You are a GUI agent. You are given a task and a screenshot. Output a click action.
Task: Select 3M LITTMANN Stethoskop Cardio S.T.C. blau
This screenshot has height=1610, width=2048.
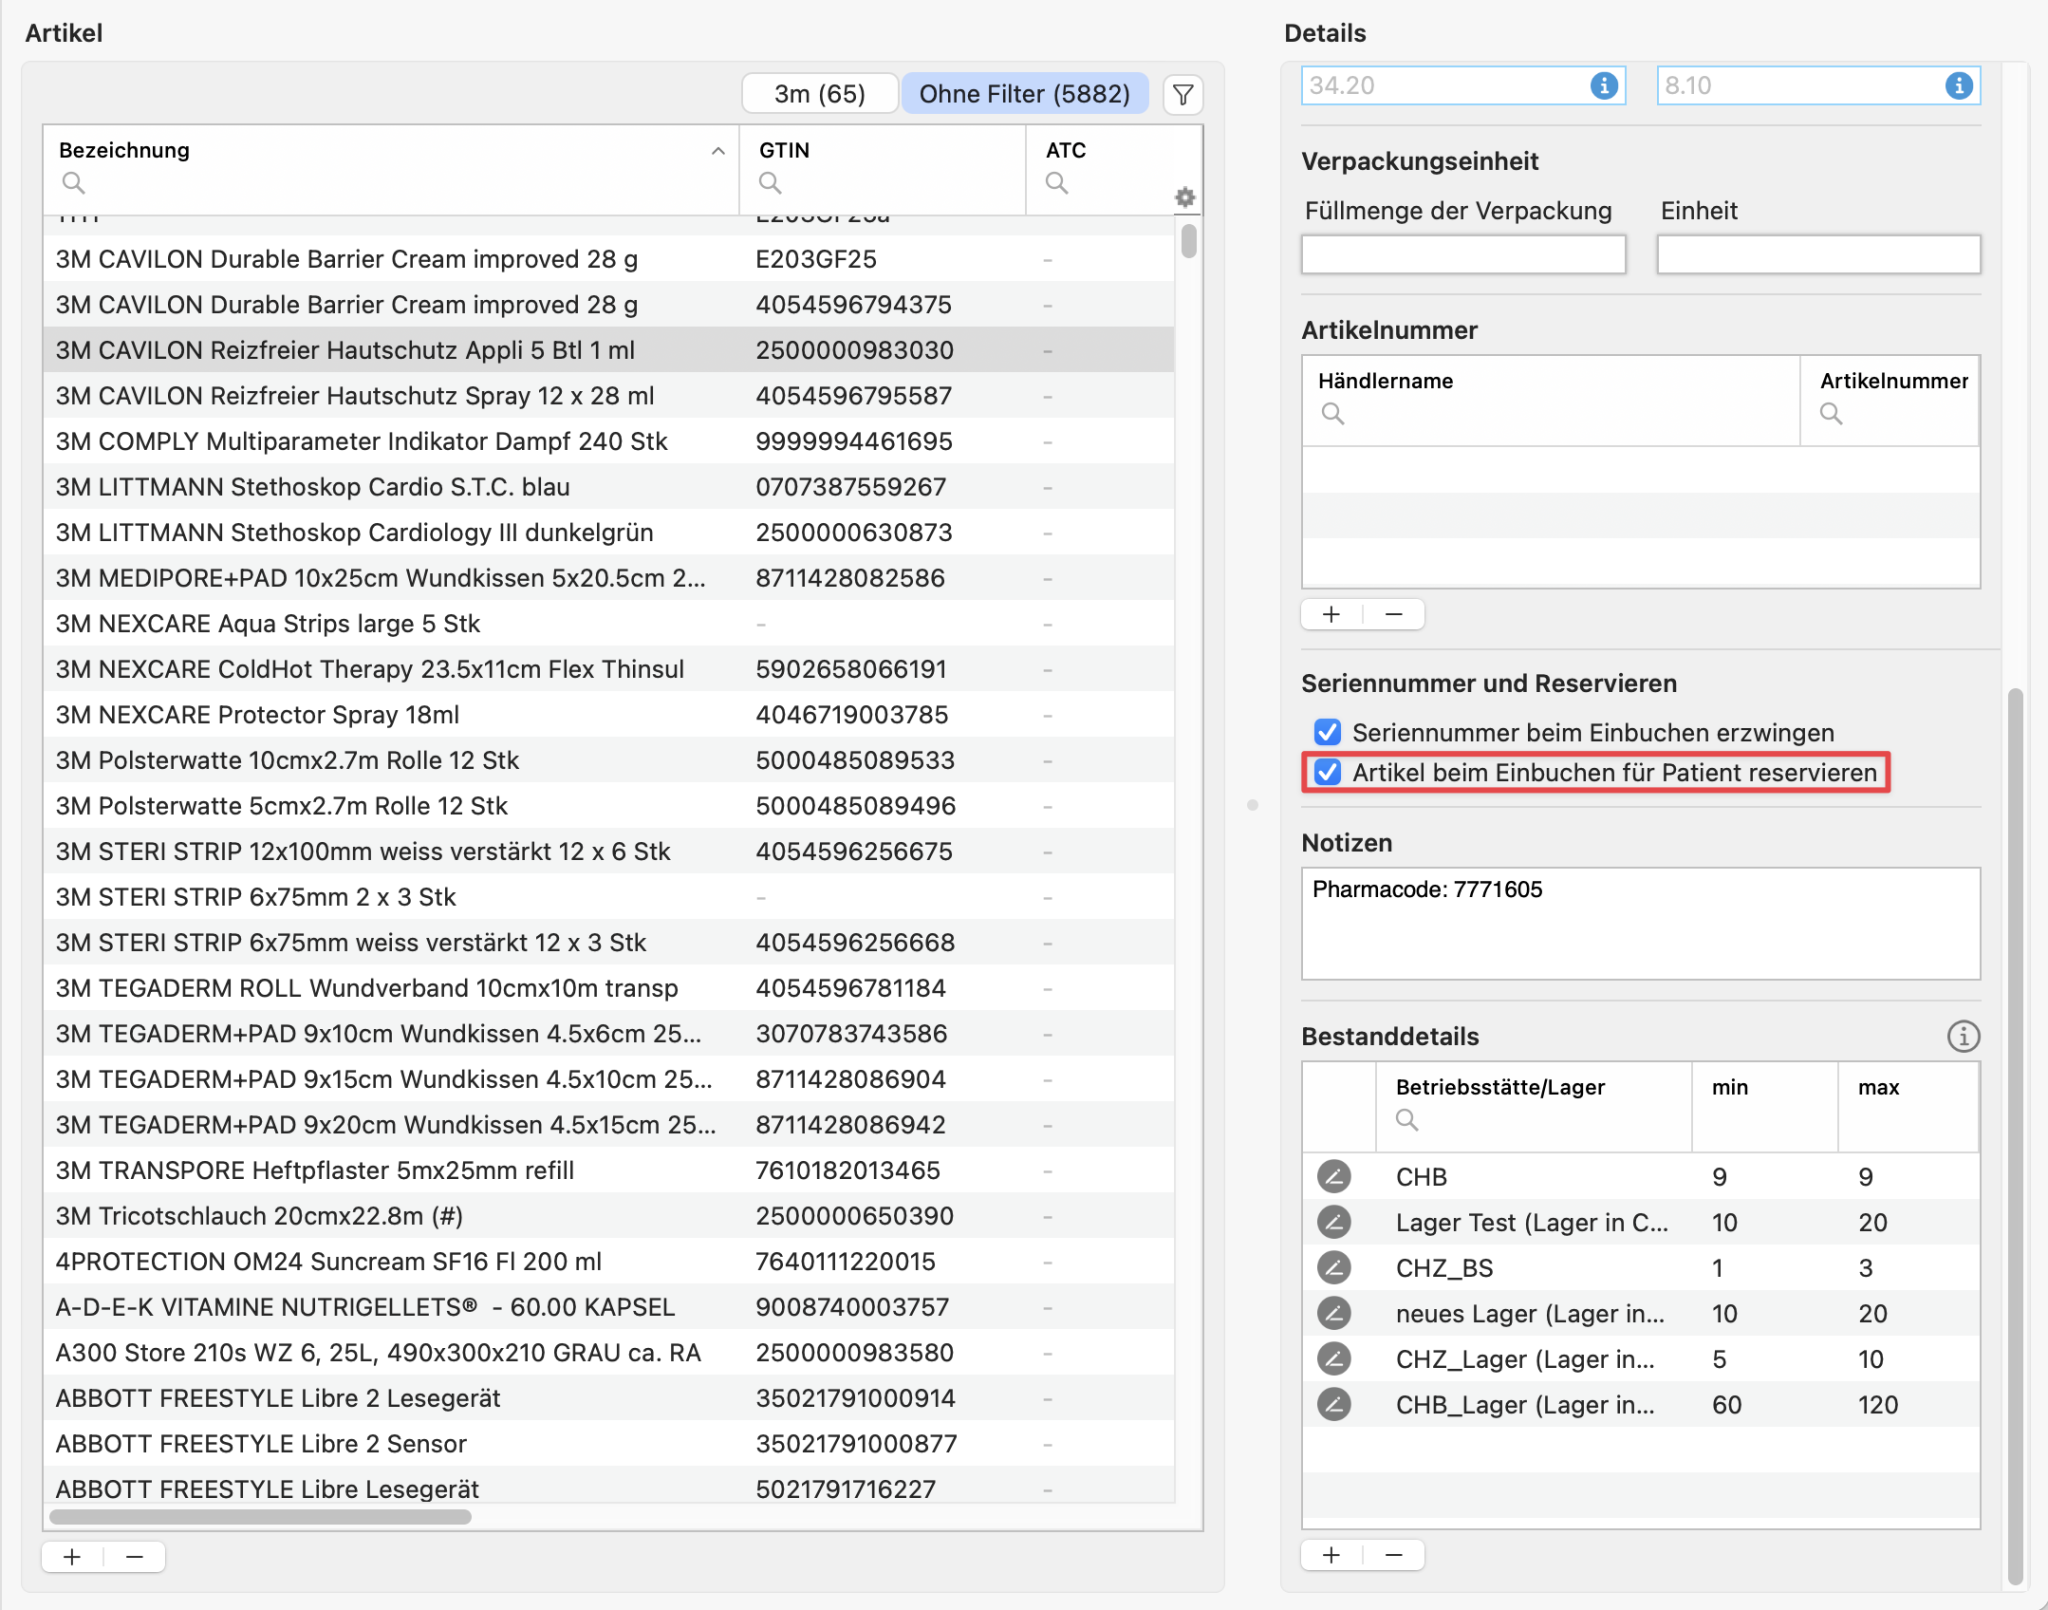click(x=609, y=487)
